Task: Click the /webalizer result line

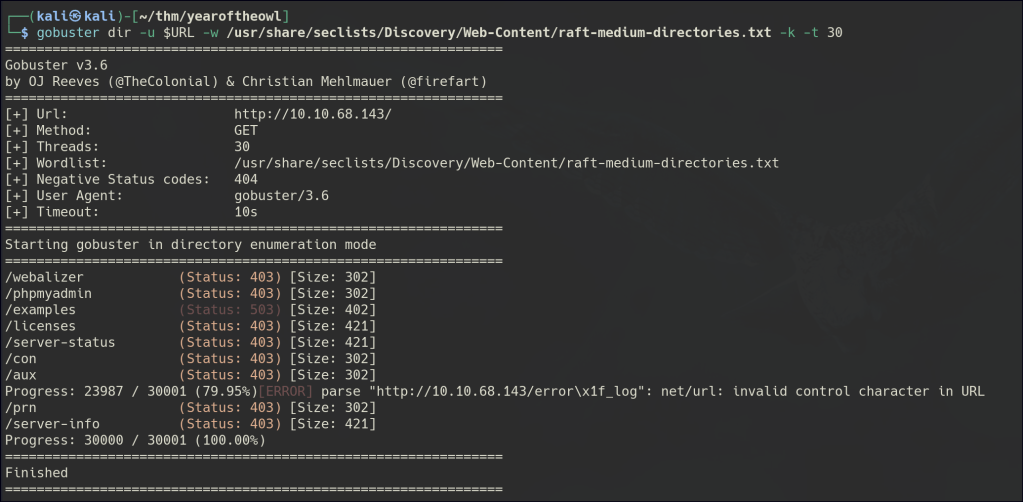Action: (x=45, y=277)
